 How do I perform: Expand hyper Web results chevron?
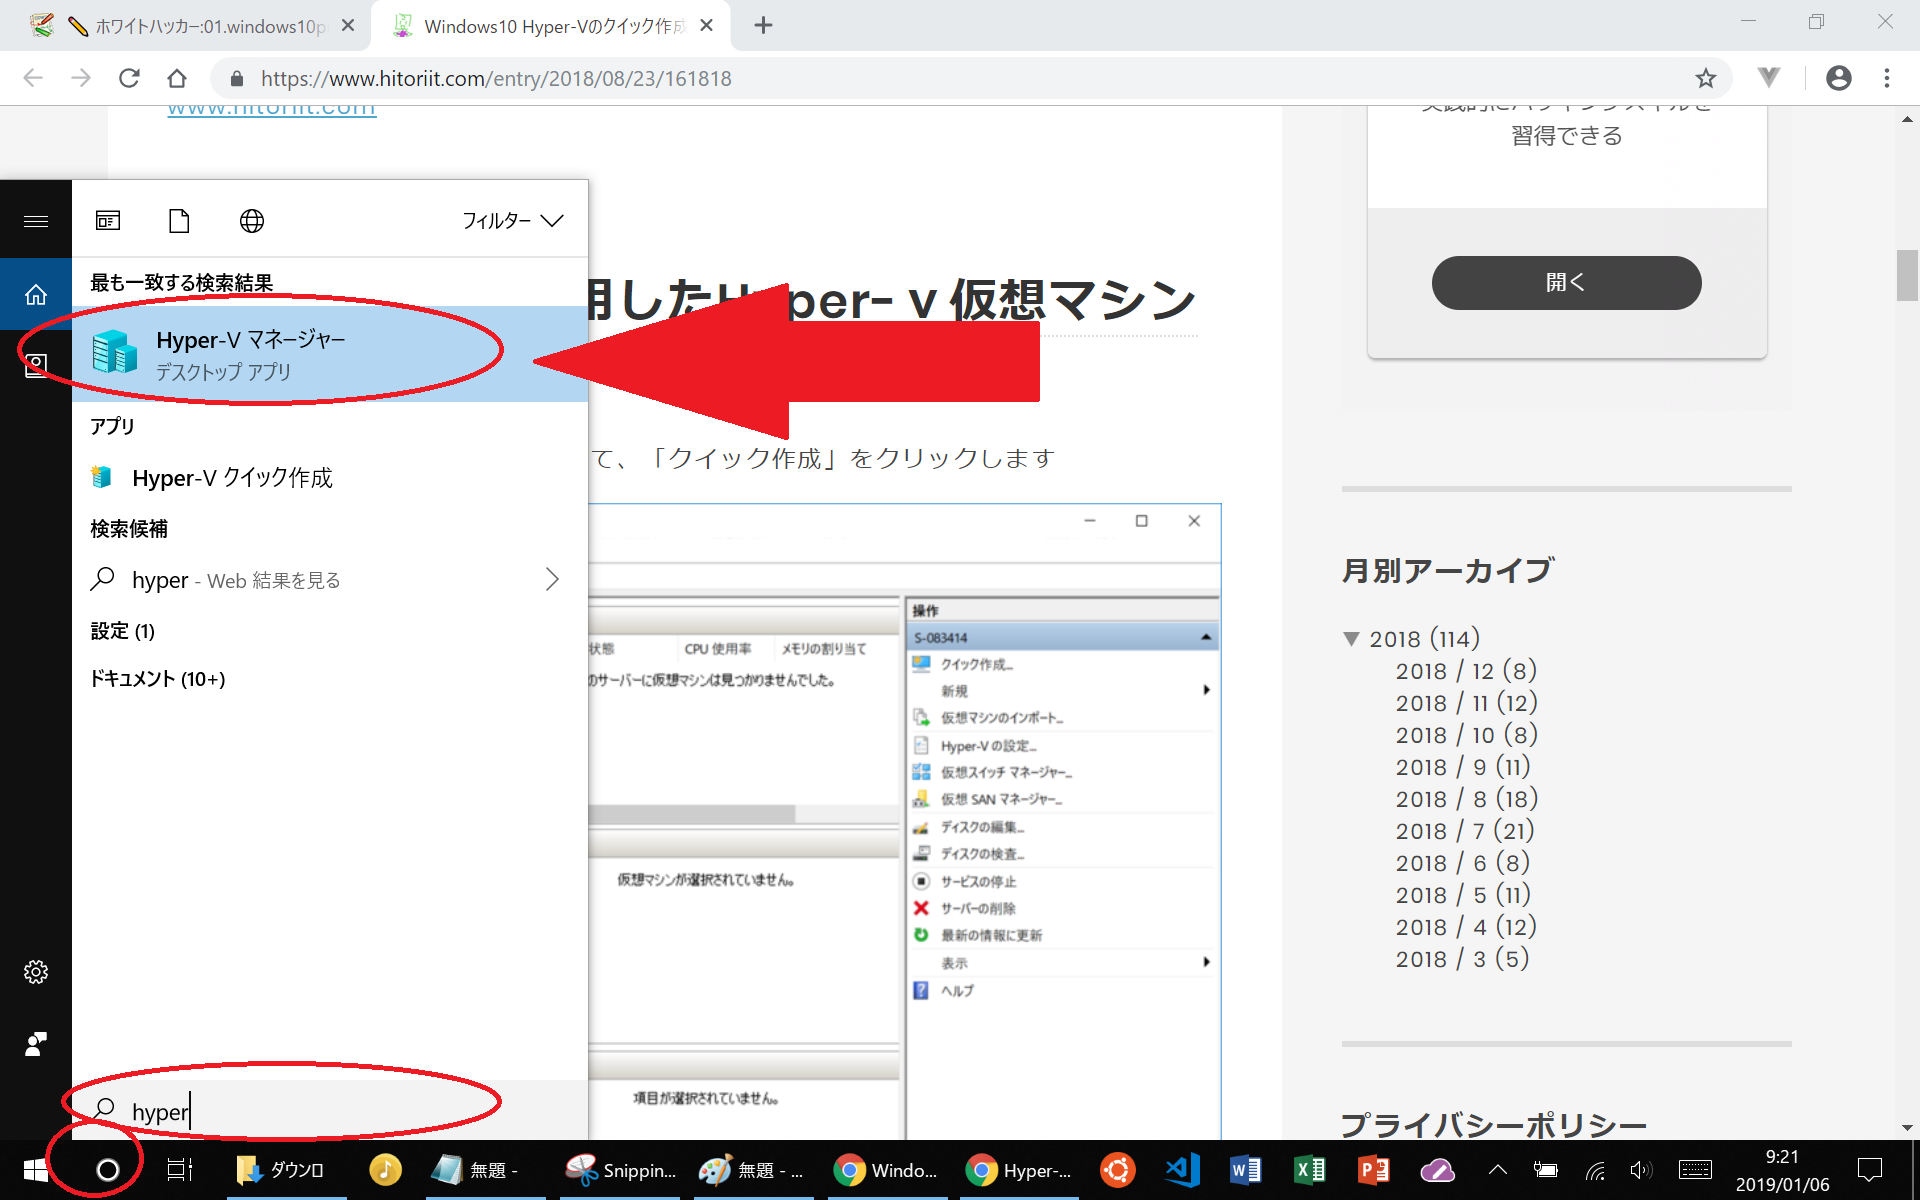[x=552, y=579]
